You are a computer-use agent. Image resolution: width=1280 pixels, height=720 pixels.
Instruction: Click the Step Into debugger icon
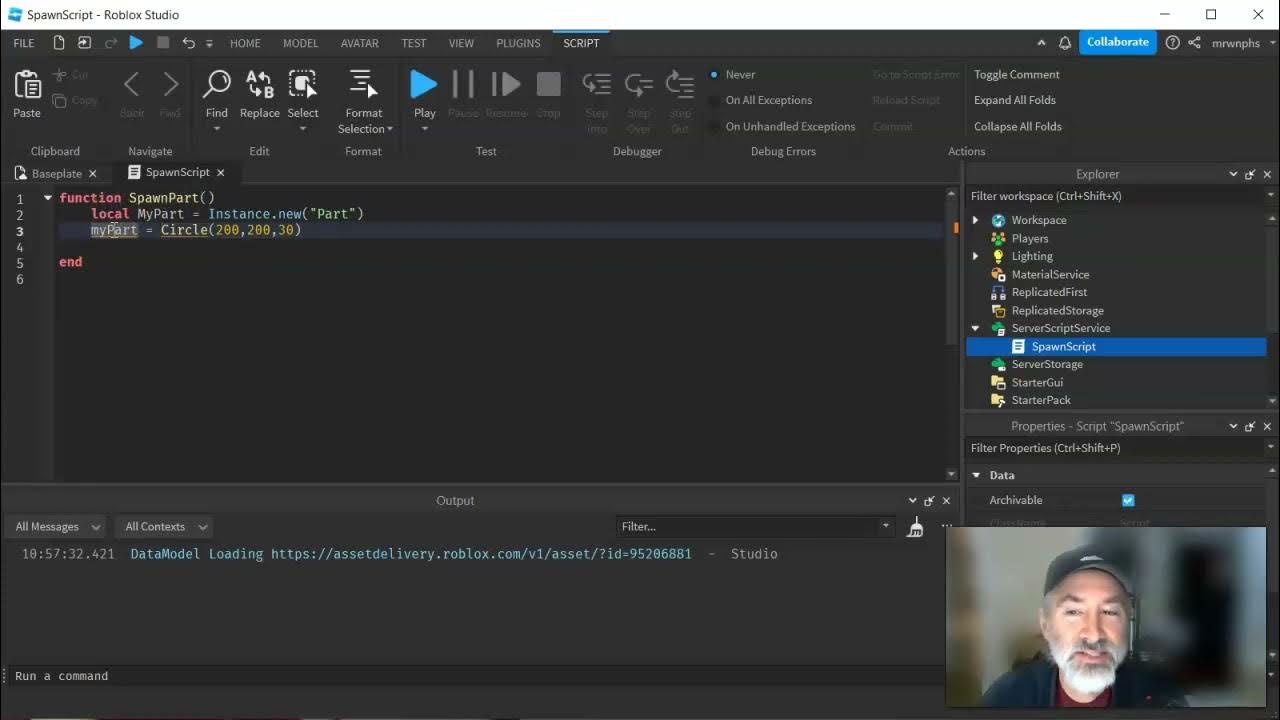(x=597, y=85)
